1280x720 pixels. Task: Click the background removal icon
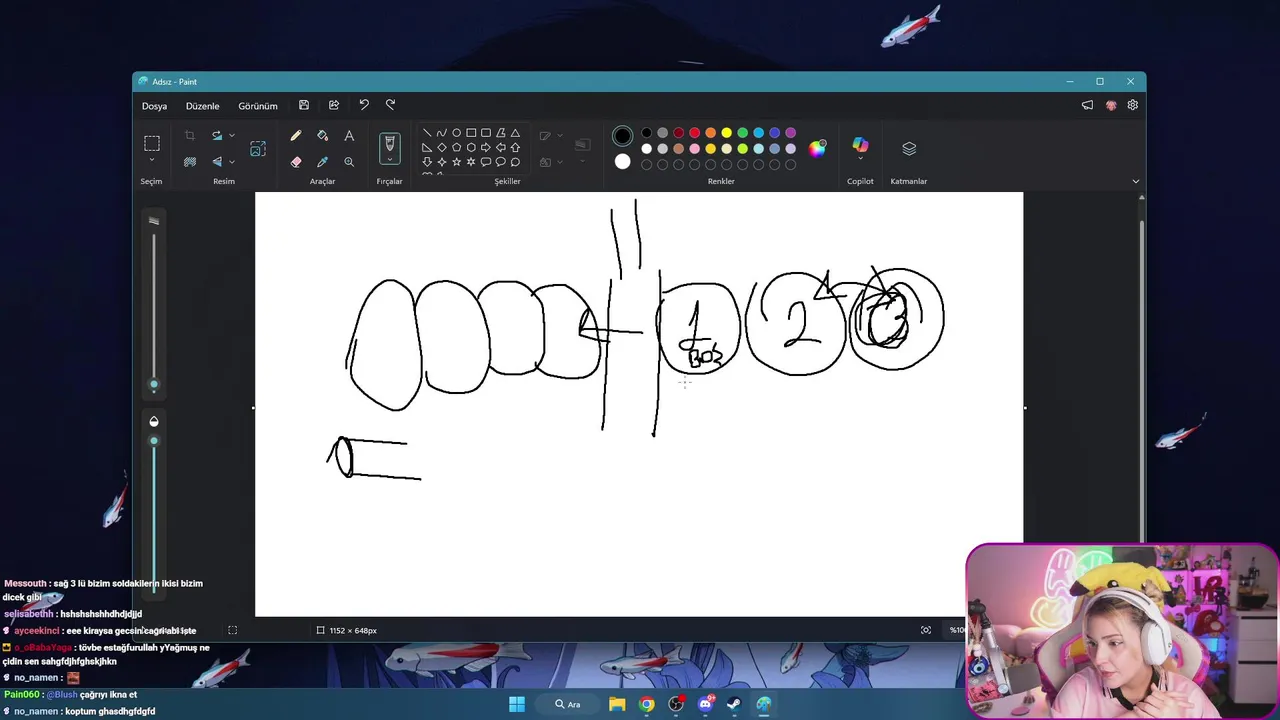tap(189, 161)
